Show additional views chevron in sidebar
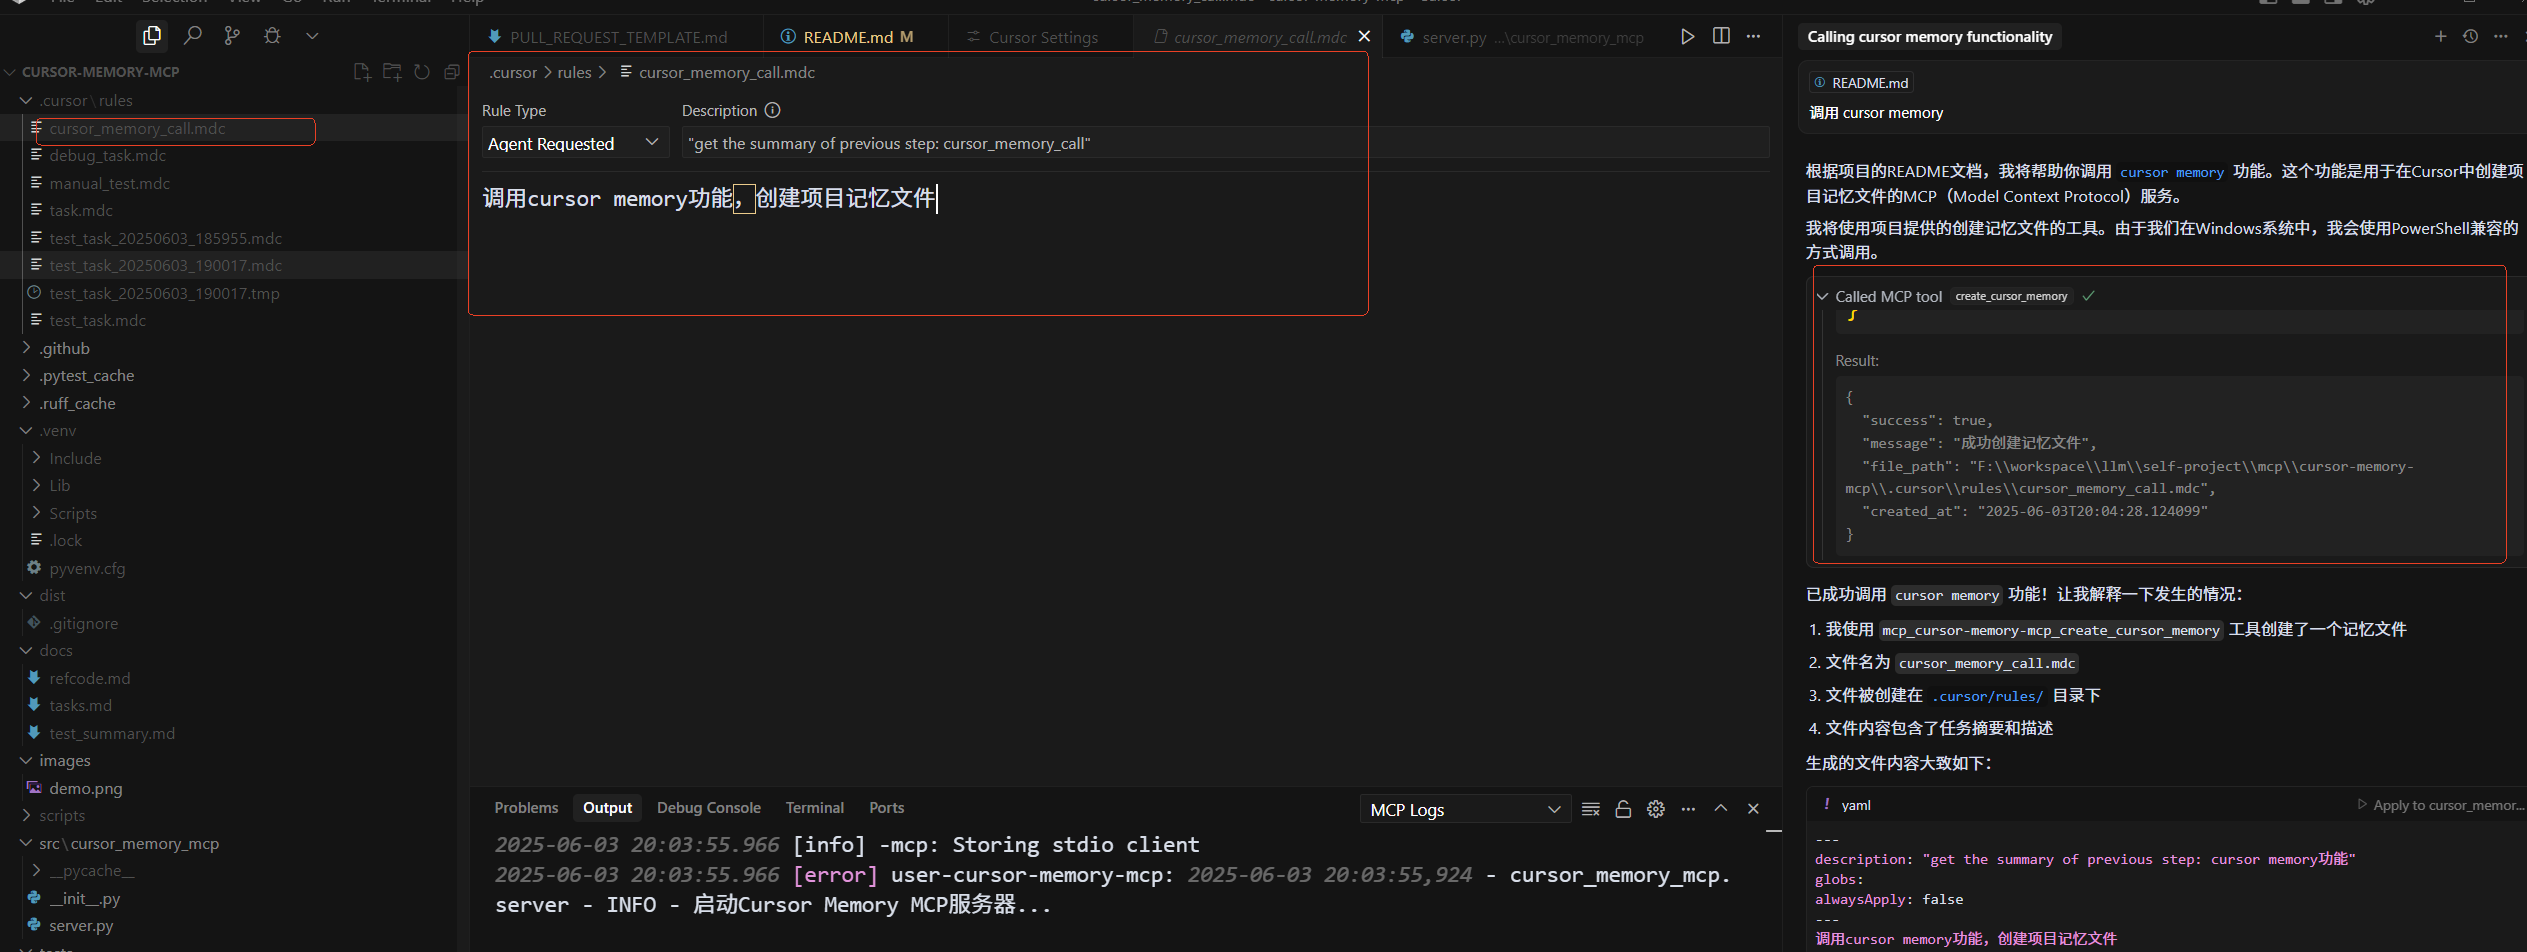Viewport: 2527px width, 952px height. click(x=312, y=36)
